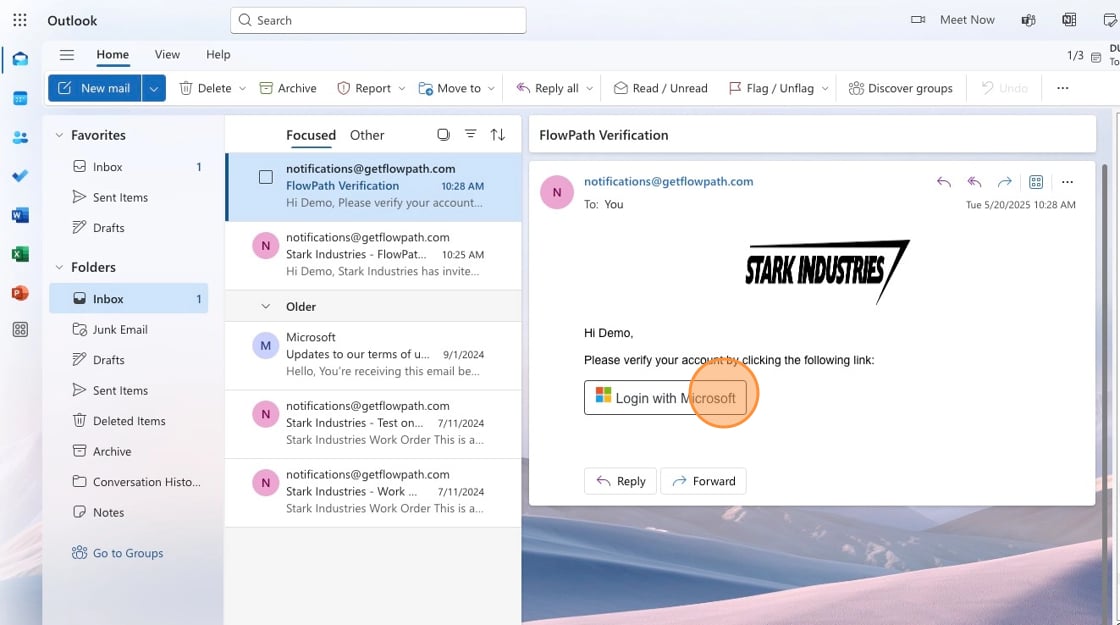Select the Other inbox tab
1120x625 pixels.
point(367,135)
